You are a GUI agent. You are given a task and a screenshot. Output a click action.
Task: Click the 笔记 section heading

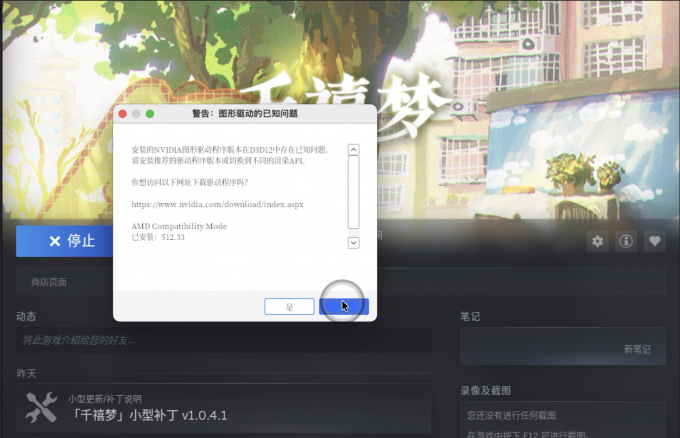[470, 316]
